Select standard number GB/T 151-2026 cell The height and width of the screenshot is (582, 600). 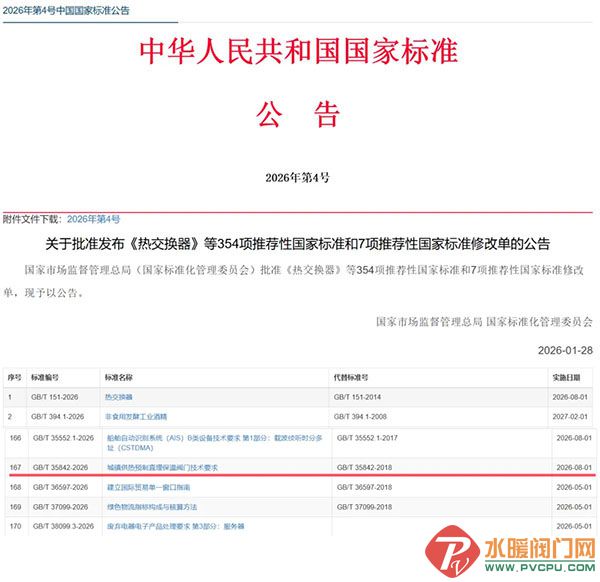tap(56, 397)
